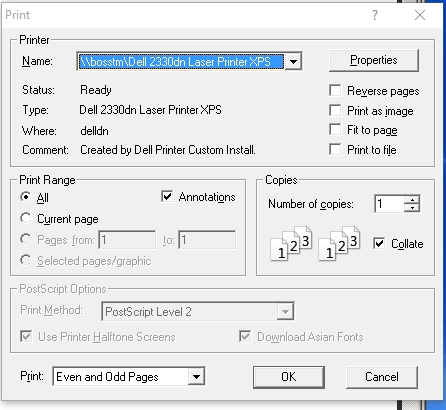Open the PostScript Level 2 Print Method dropdown

(285, 312)
